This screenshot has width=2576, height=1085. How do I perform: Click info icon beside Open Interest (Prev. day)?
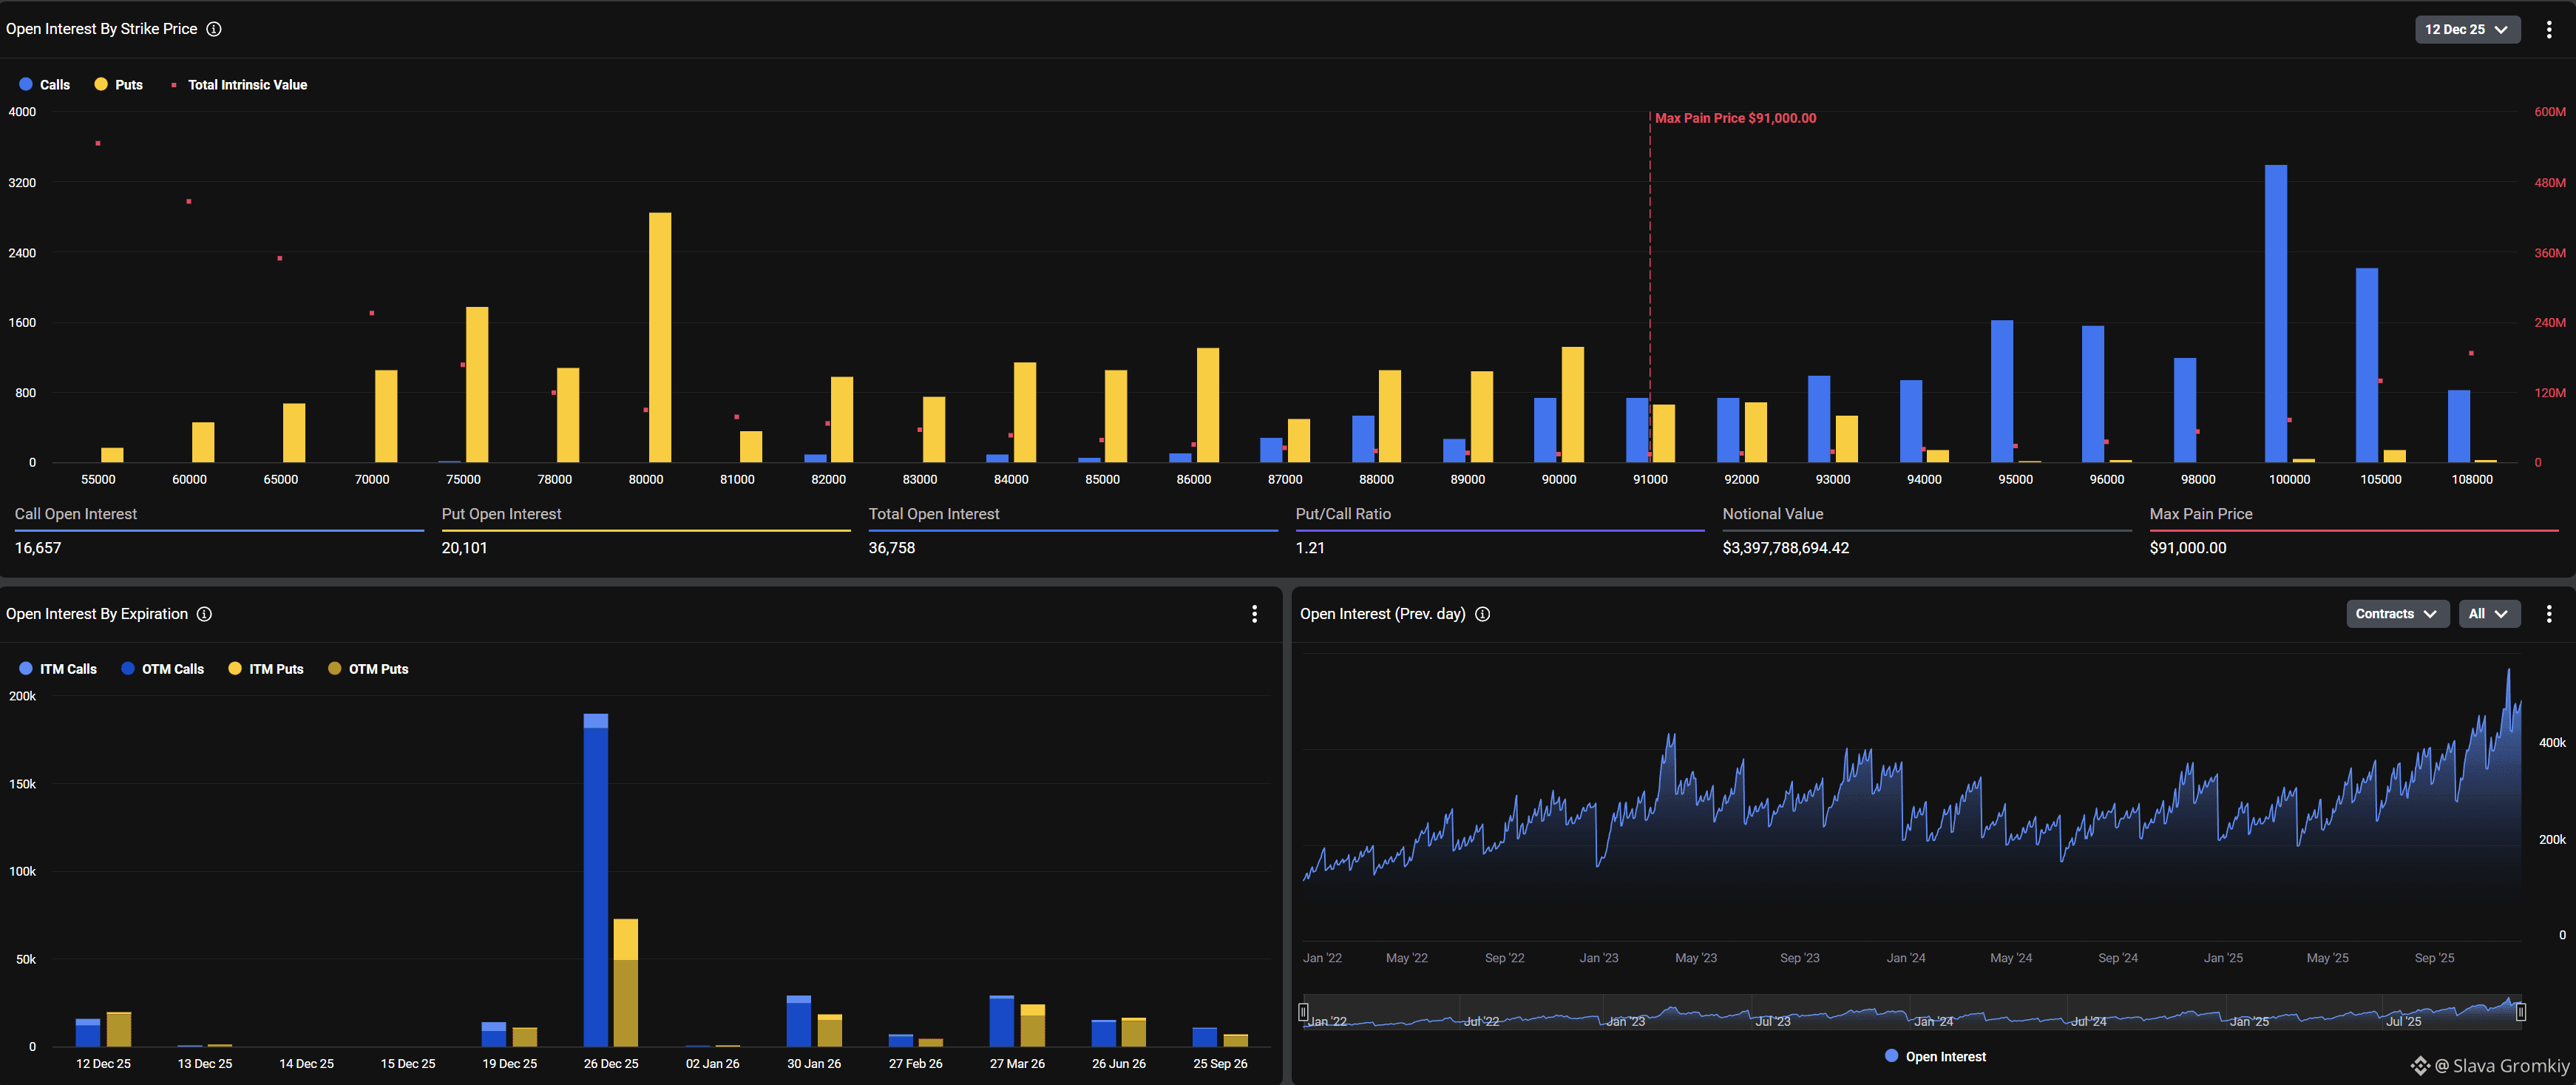coord(1482,614)
